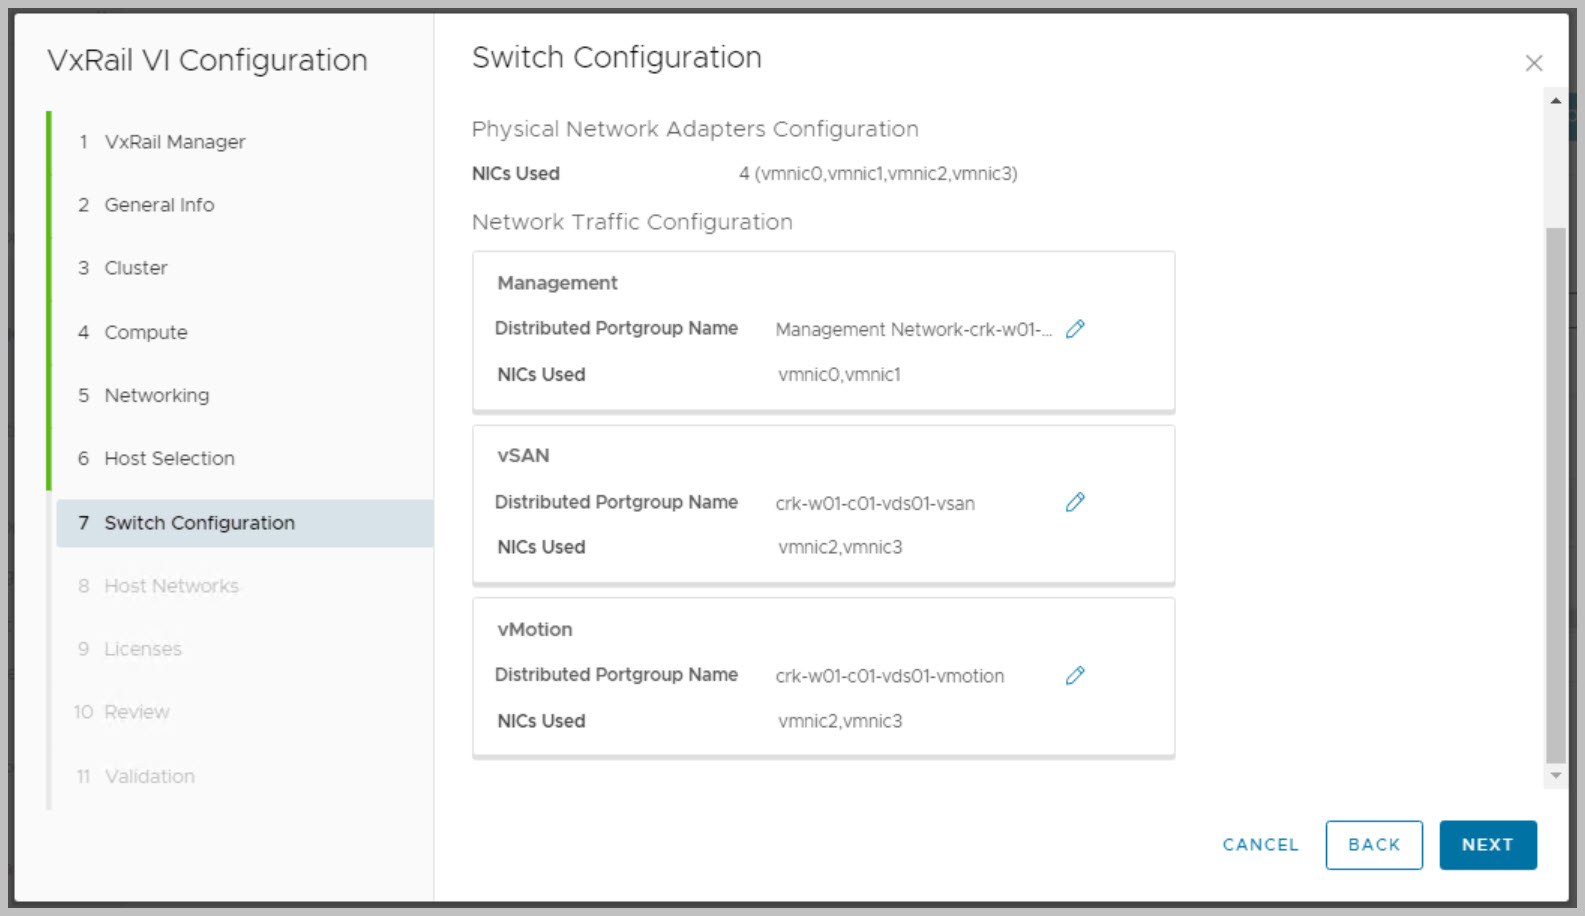Open the Host Selection step
The height and width of the screenshot is (916, 1585).
pyautogui.click(x=169, y=458)
